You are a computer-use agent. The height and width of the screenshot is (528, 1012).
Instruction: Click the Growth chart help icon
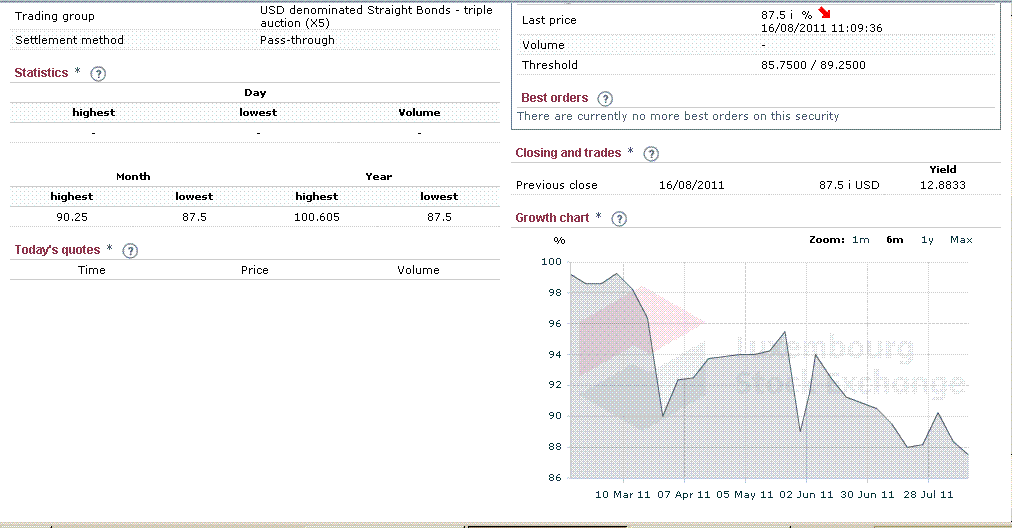pos(619,219)
